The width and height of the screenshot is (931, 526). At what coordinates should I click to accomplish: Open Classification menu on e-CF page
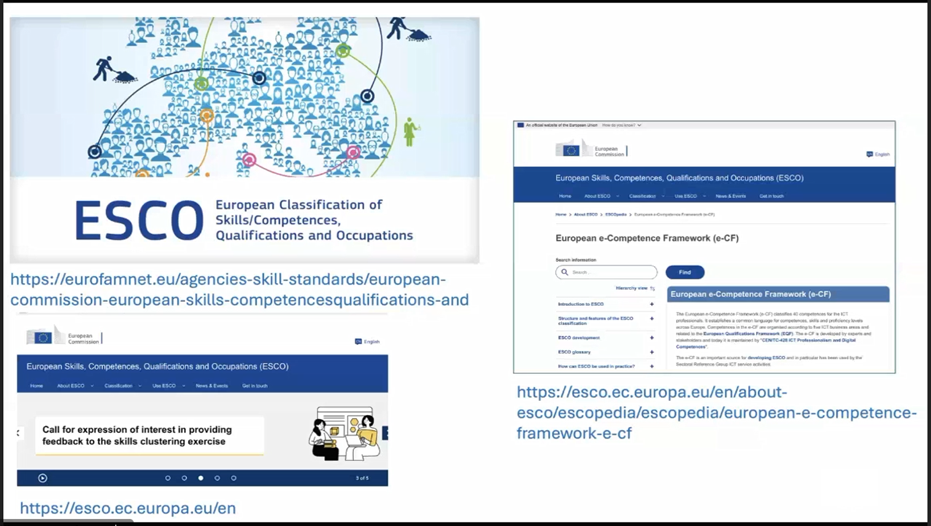pyautogui.click(x=643, y=196)
